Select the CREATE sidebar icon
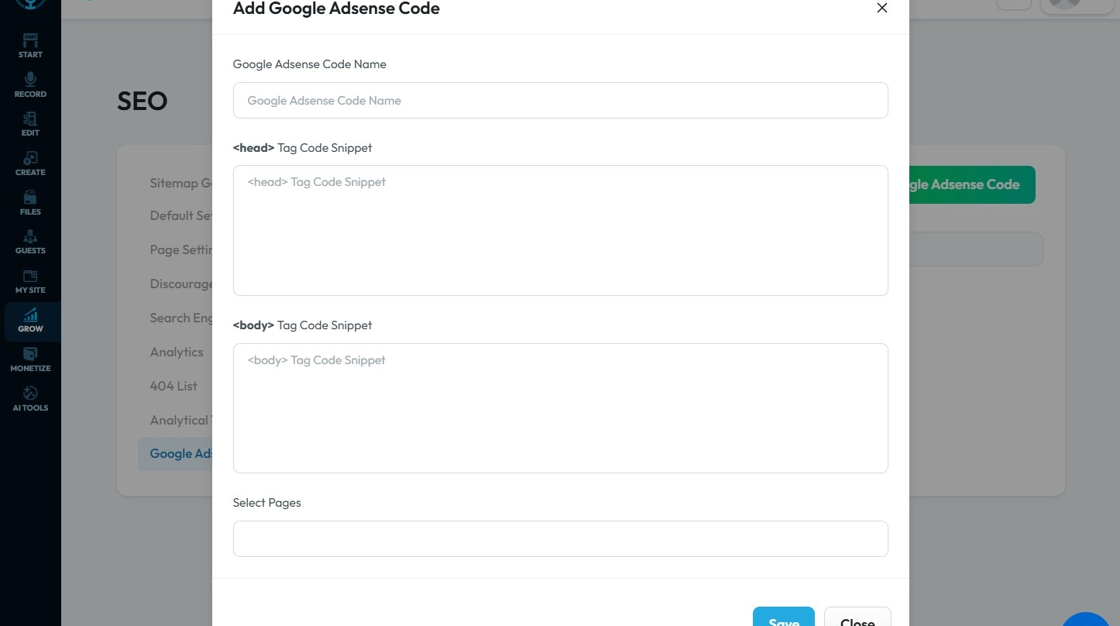This screenshot has width=1120, height=626. pos(30,163)
